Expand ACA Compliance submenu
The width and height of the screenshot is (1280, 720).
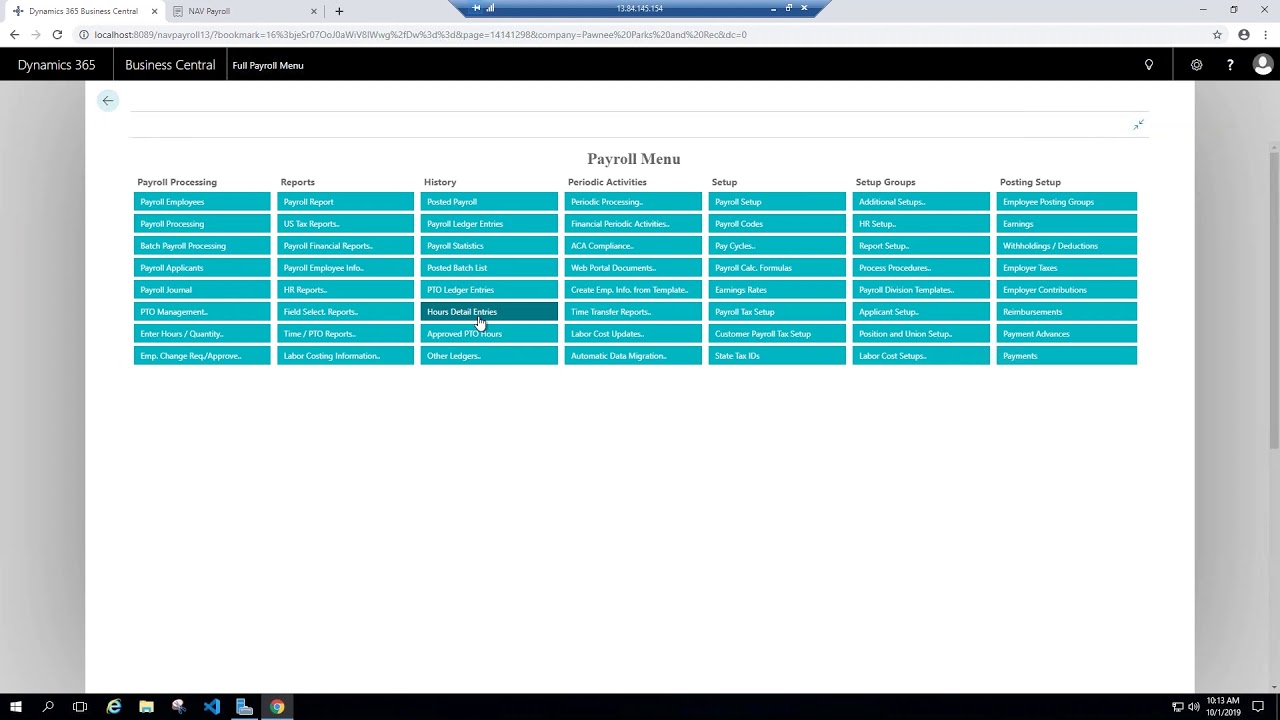click(x=633, y=246)
